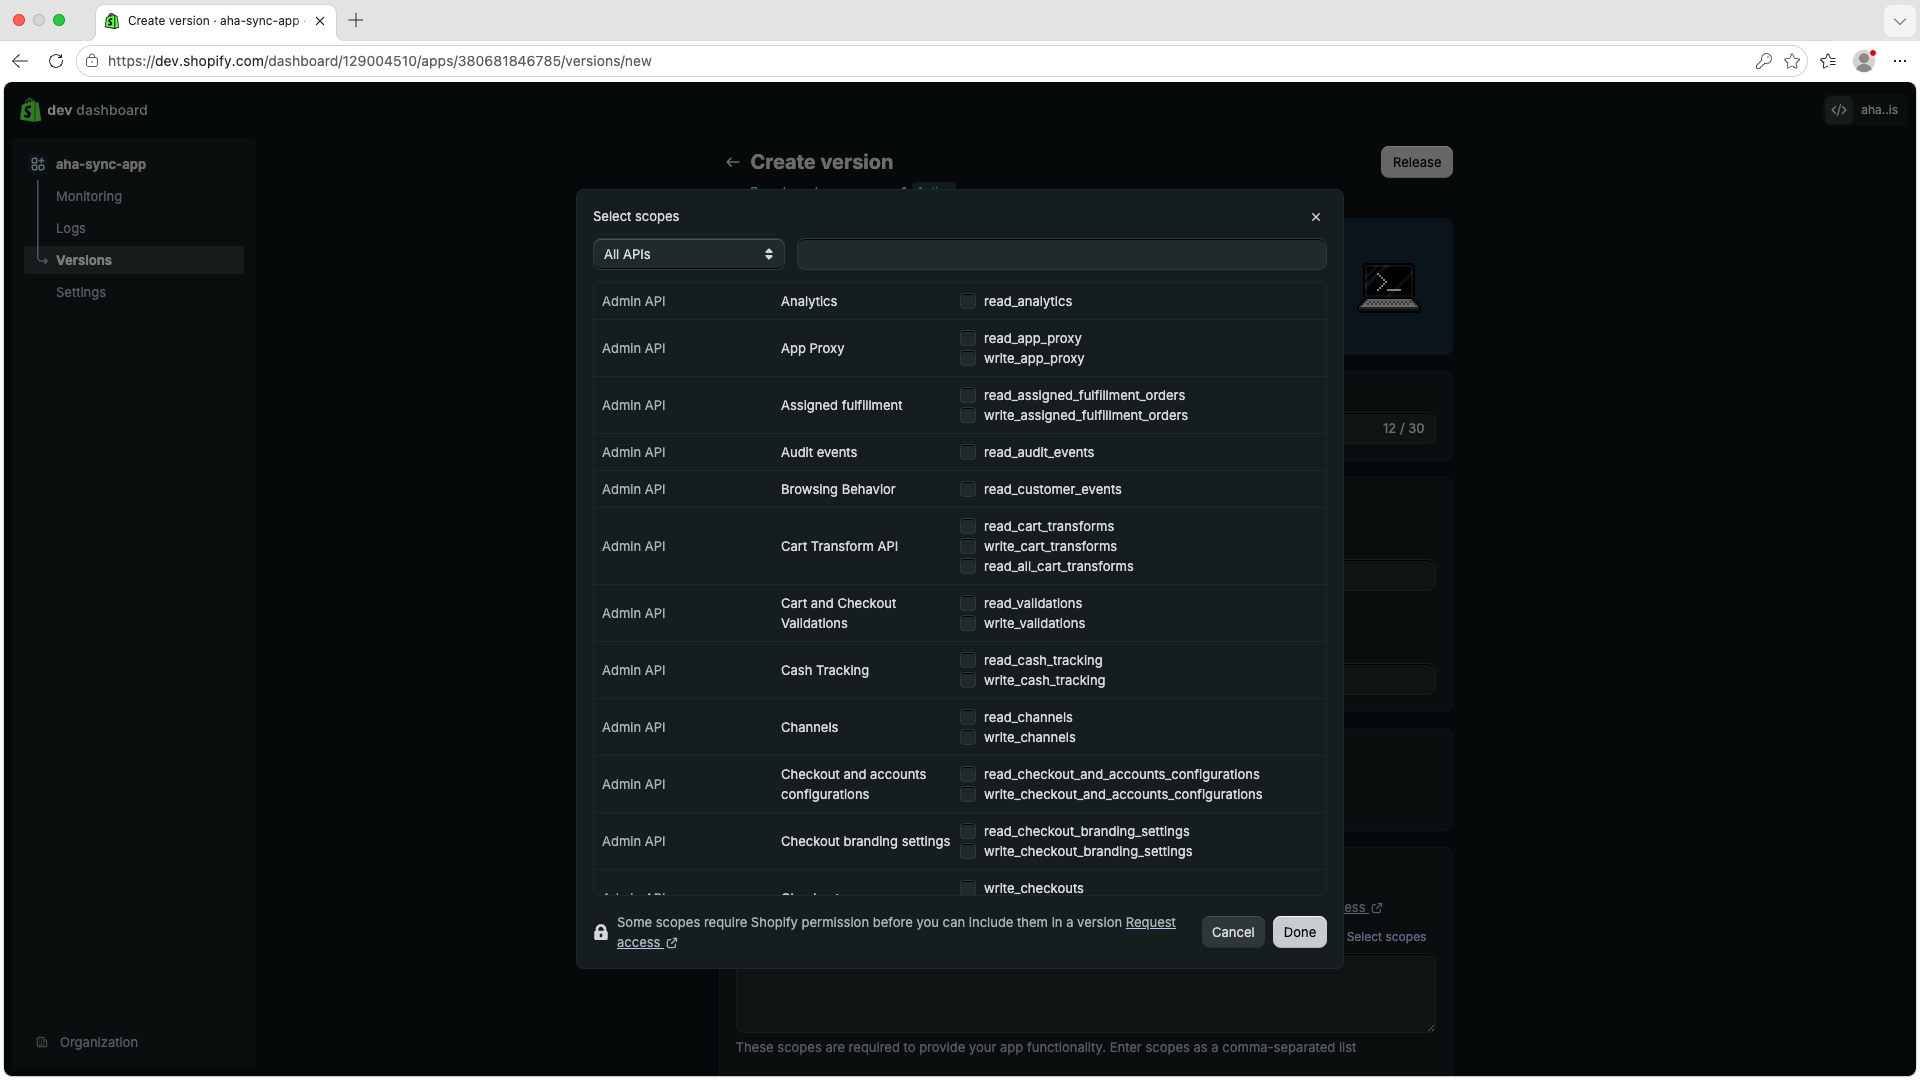This screenshot has width=1920, height=1080.
Task: Select the write_validations checkbox
Action: pos(968,623)
